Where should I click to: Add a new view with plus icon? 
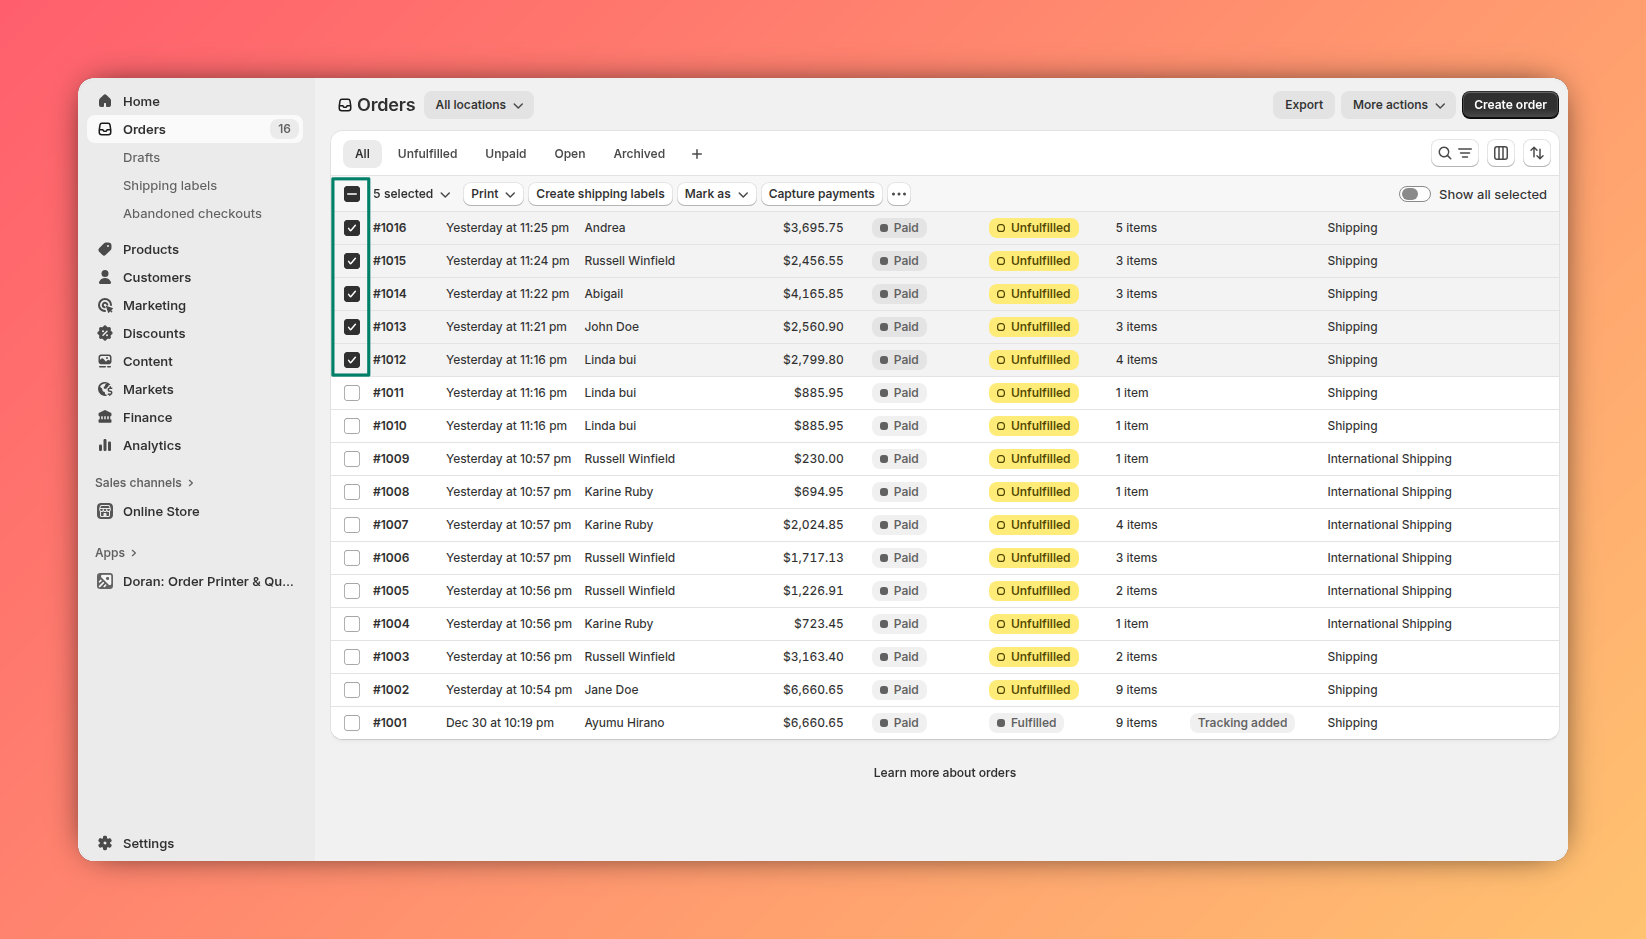click(x=697, y=154)
